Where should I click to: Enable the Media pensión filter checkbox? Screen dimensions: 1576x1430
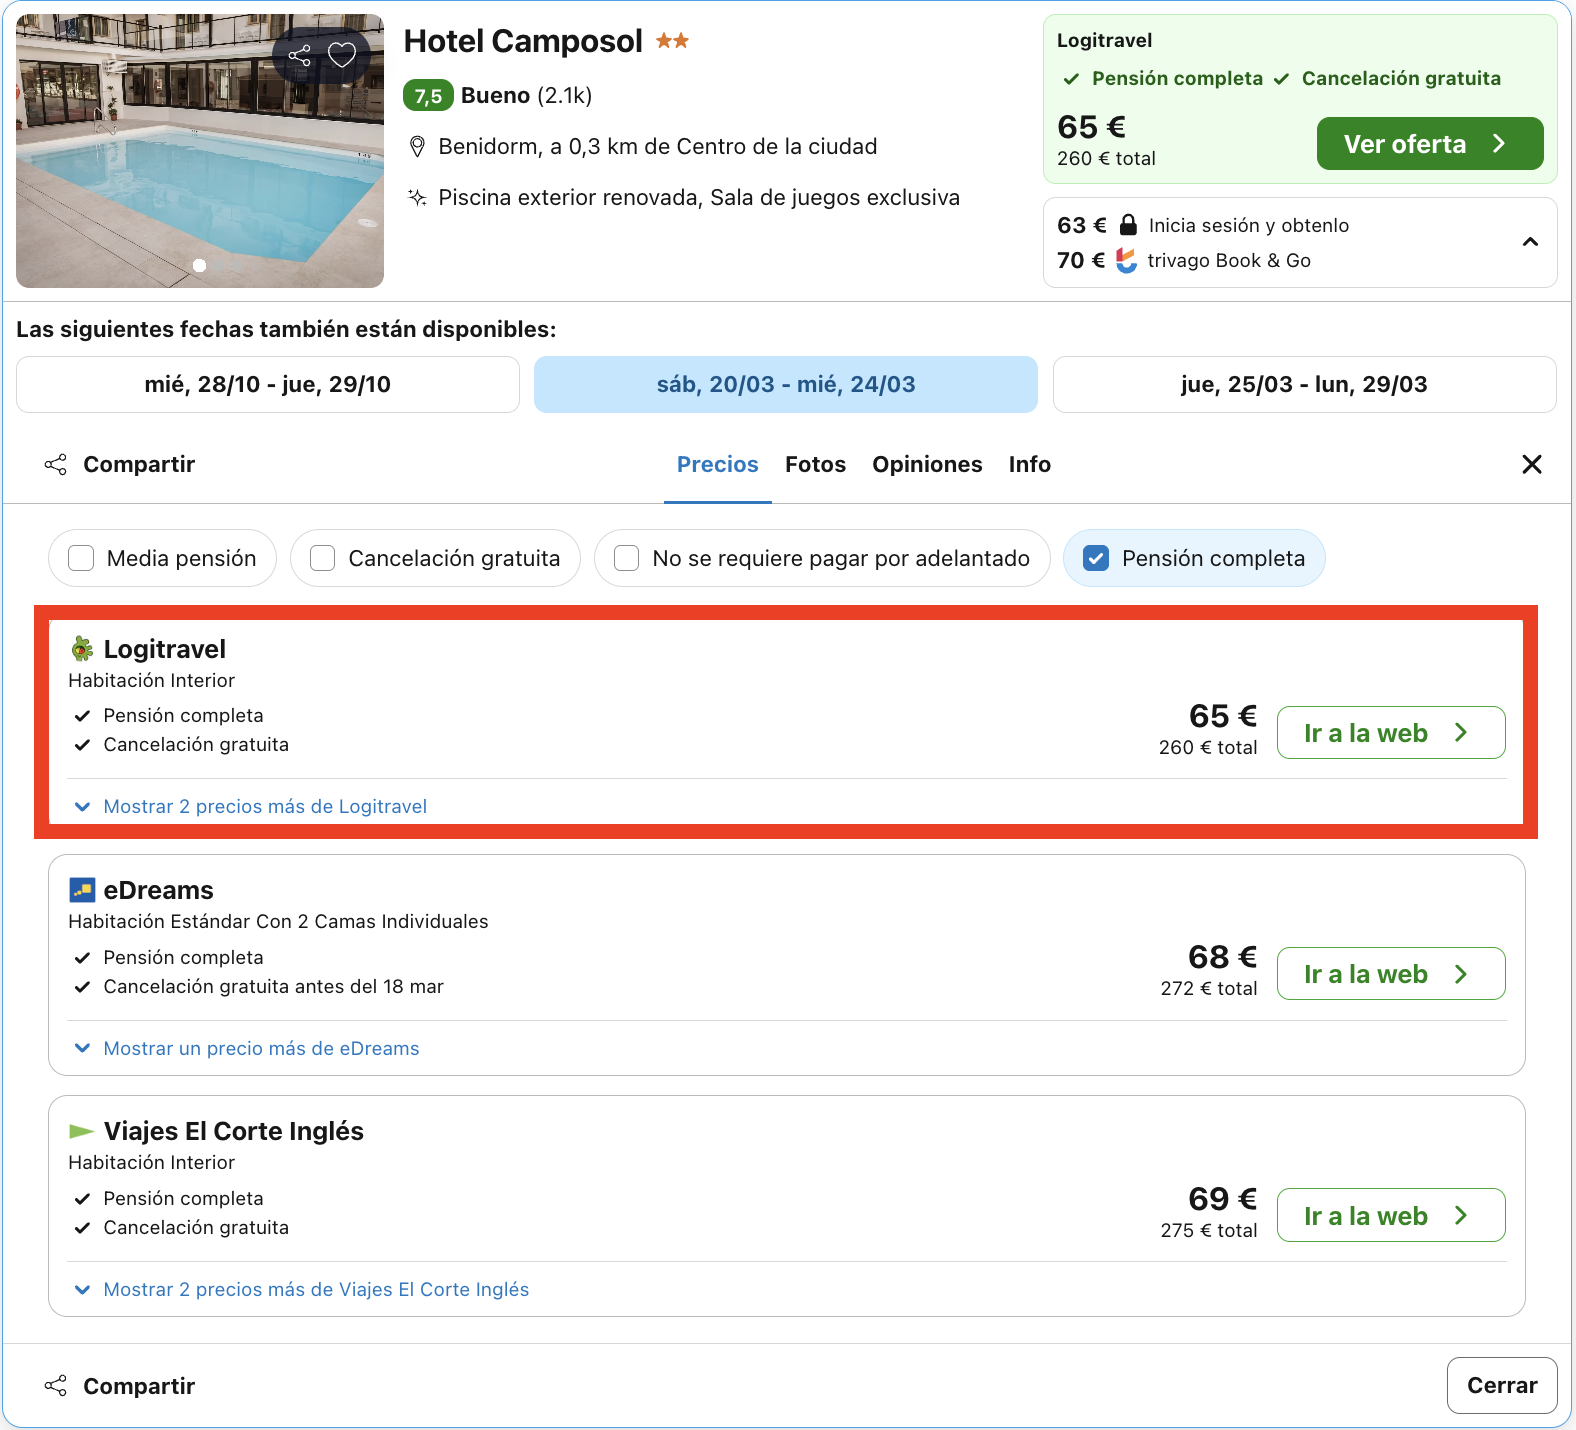[x=81, y=558]
